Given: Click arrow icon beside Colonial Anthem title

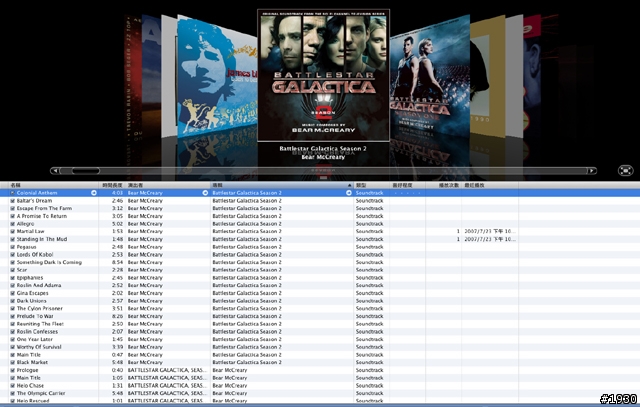Looking at the screenshot, I should tap(93, 193).
